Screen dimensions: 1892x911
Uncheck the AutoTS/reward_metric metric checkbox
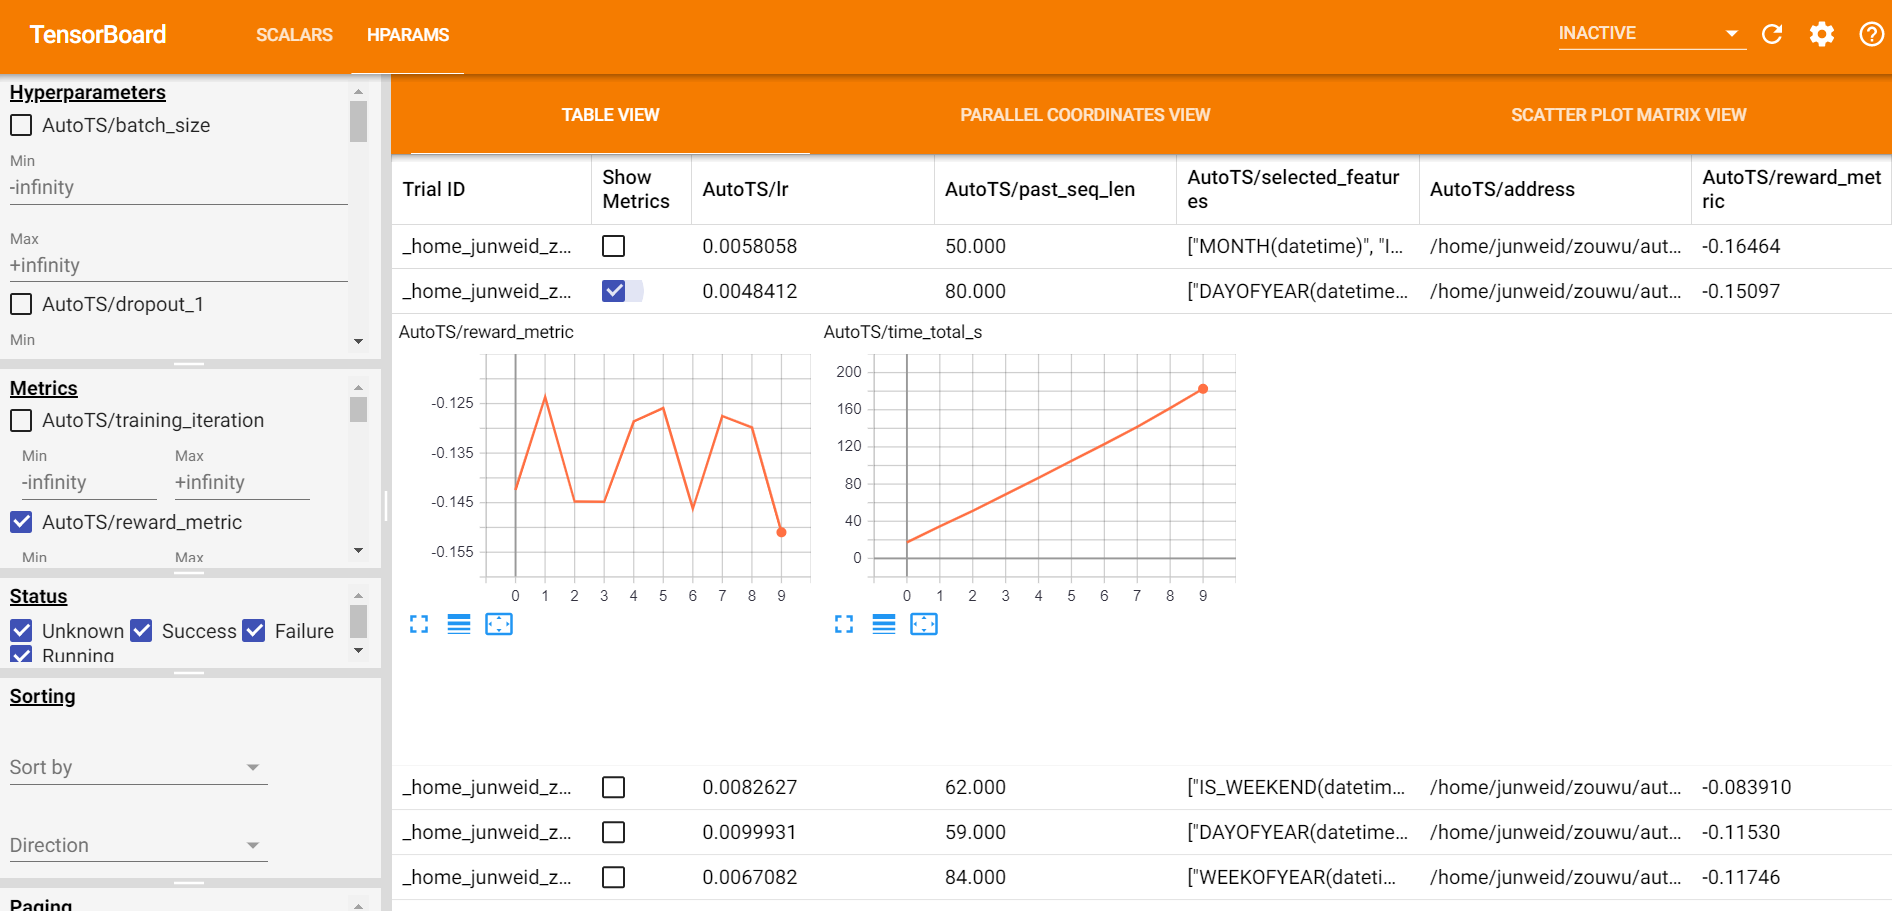point(21,522)
